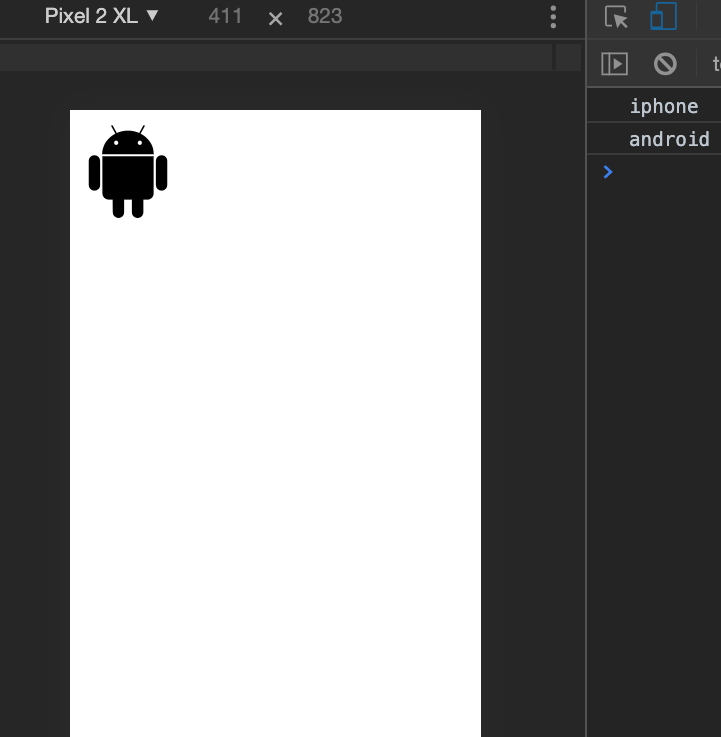Activate the inspect element picker icon
Viewport: 721px width, 737px height.
click(x=616, y=17)
